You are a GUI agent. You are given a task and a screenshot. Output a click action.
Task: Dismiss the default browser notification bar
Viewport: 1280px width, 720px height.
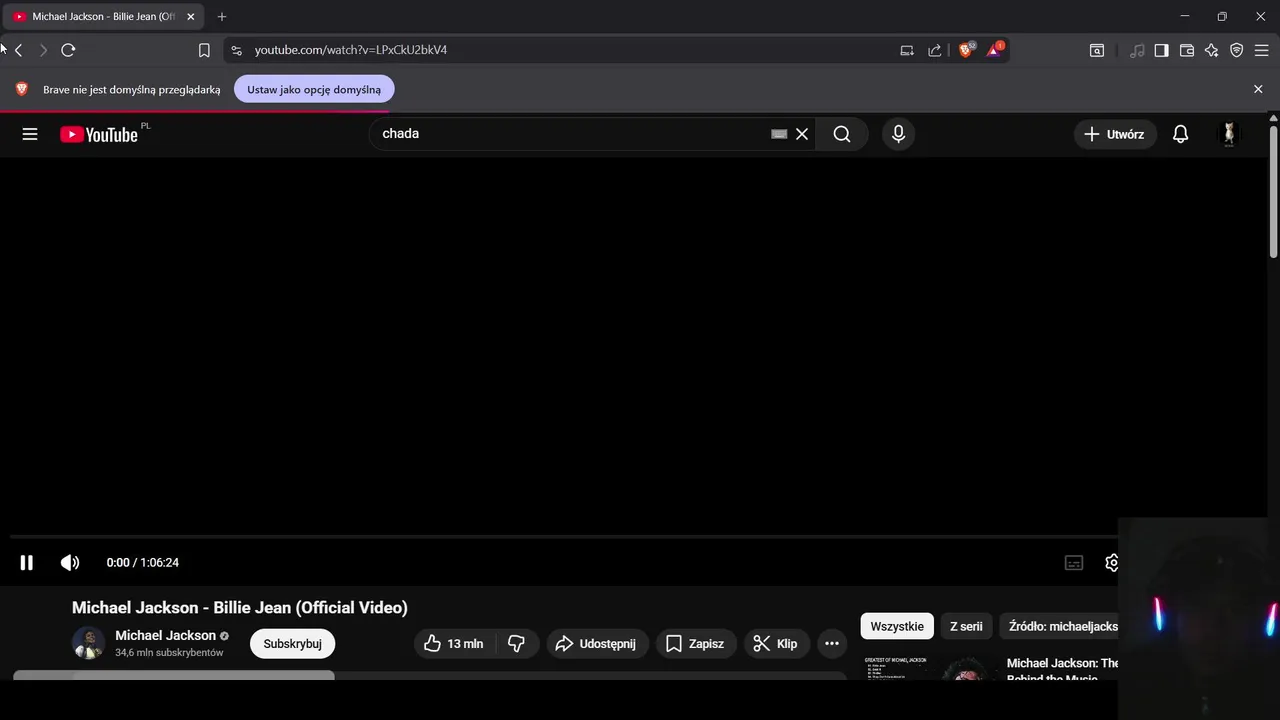click(x=1258, y=89)
